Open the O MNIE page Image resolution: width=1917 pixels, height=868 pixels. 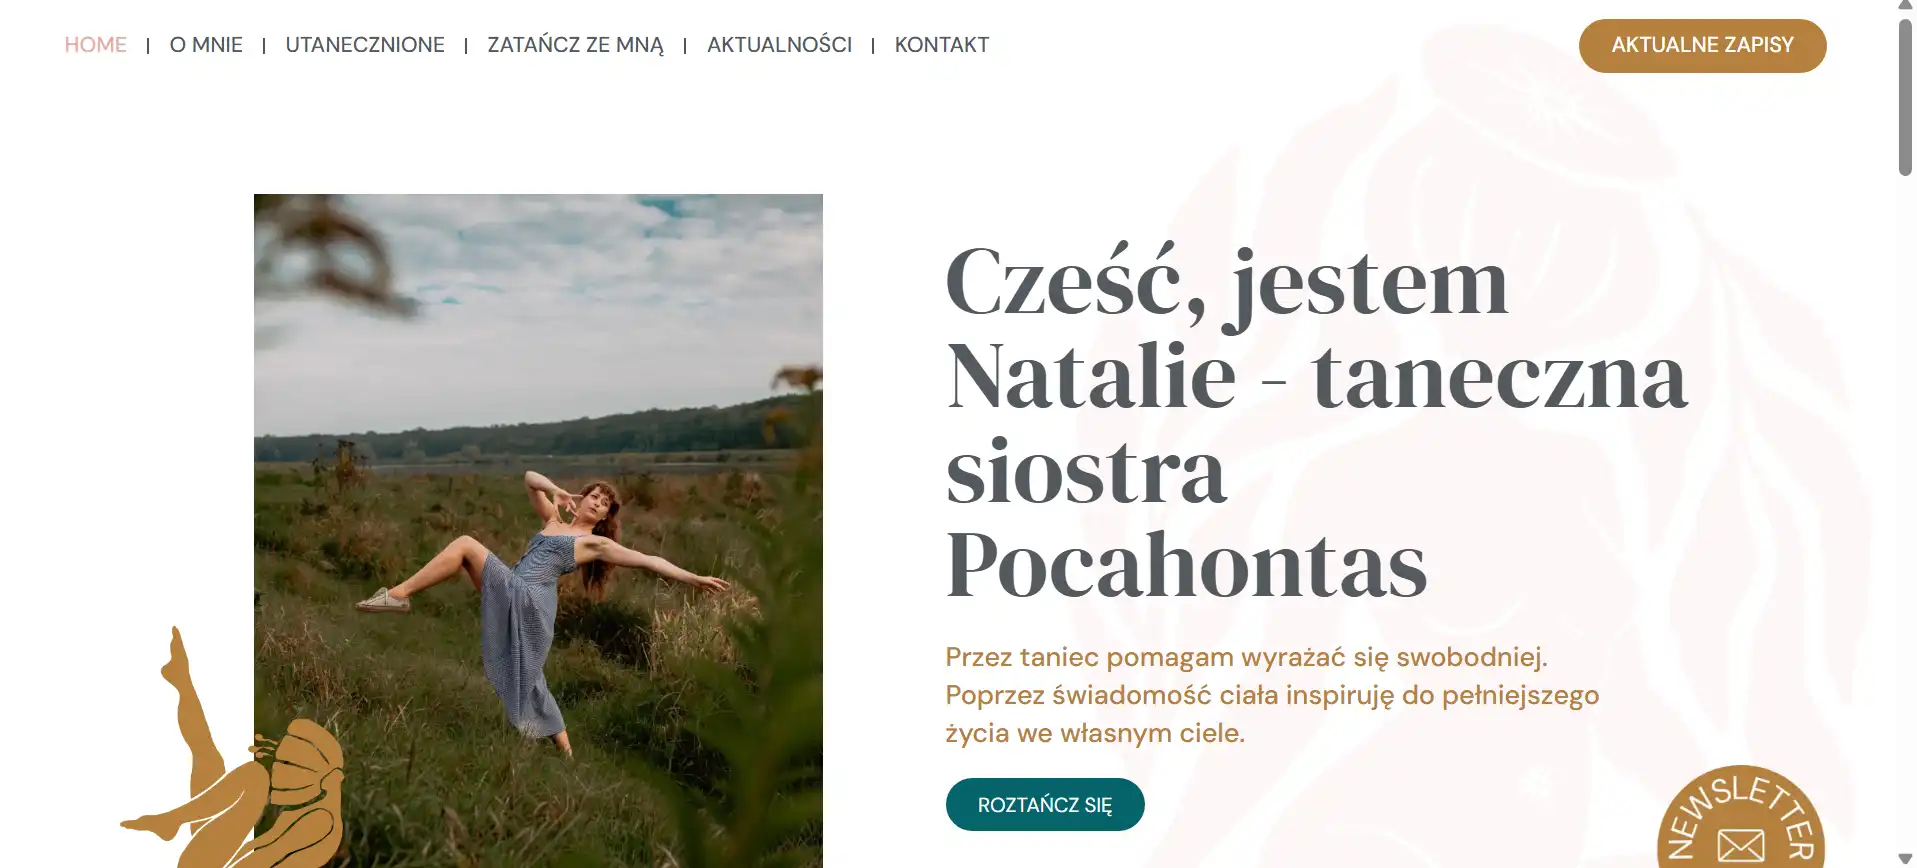tap(206, 45)
